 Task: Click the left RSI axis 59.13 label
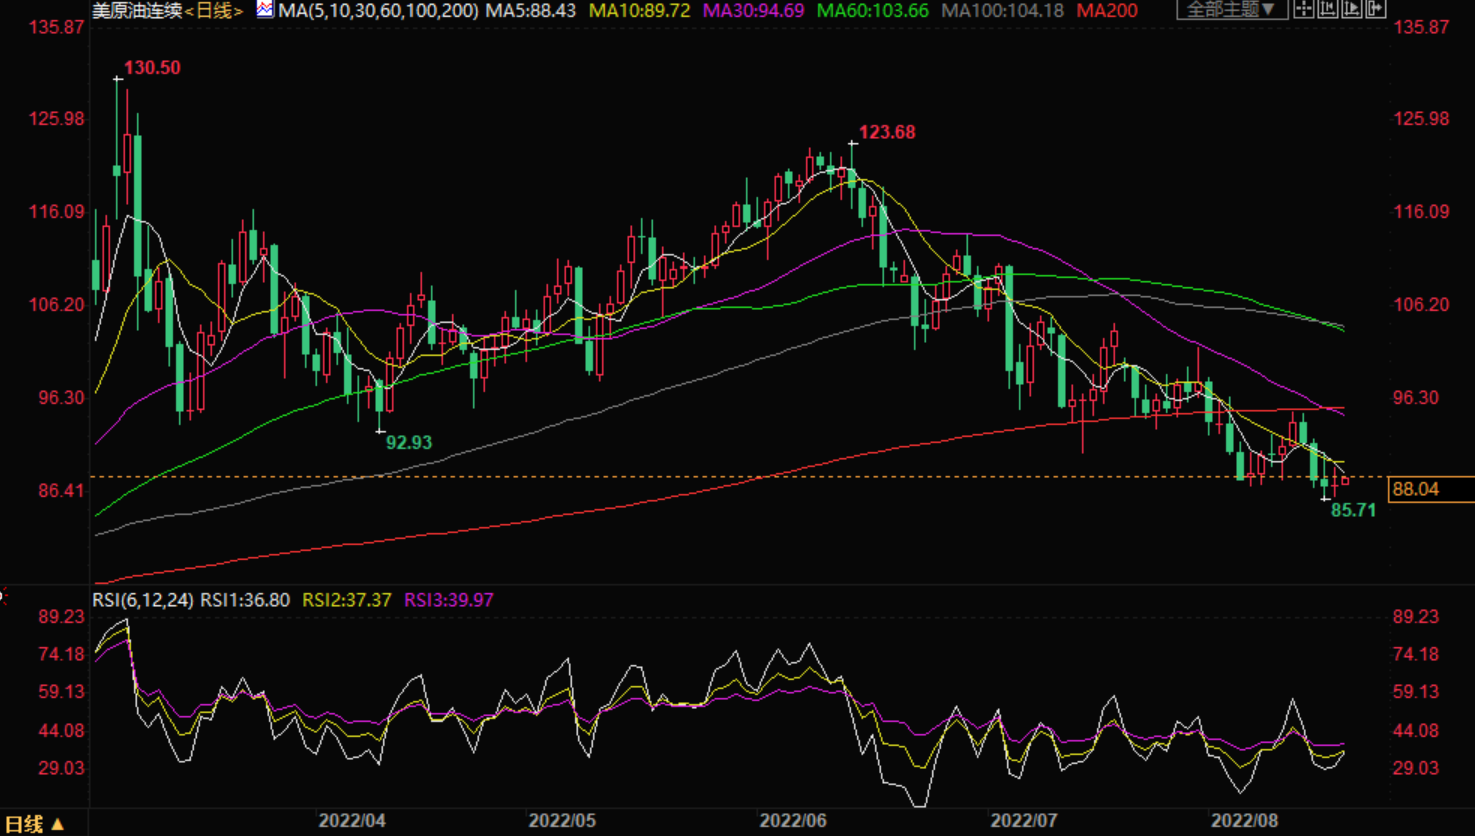coord(61,692)
